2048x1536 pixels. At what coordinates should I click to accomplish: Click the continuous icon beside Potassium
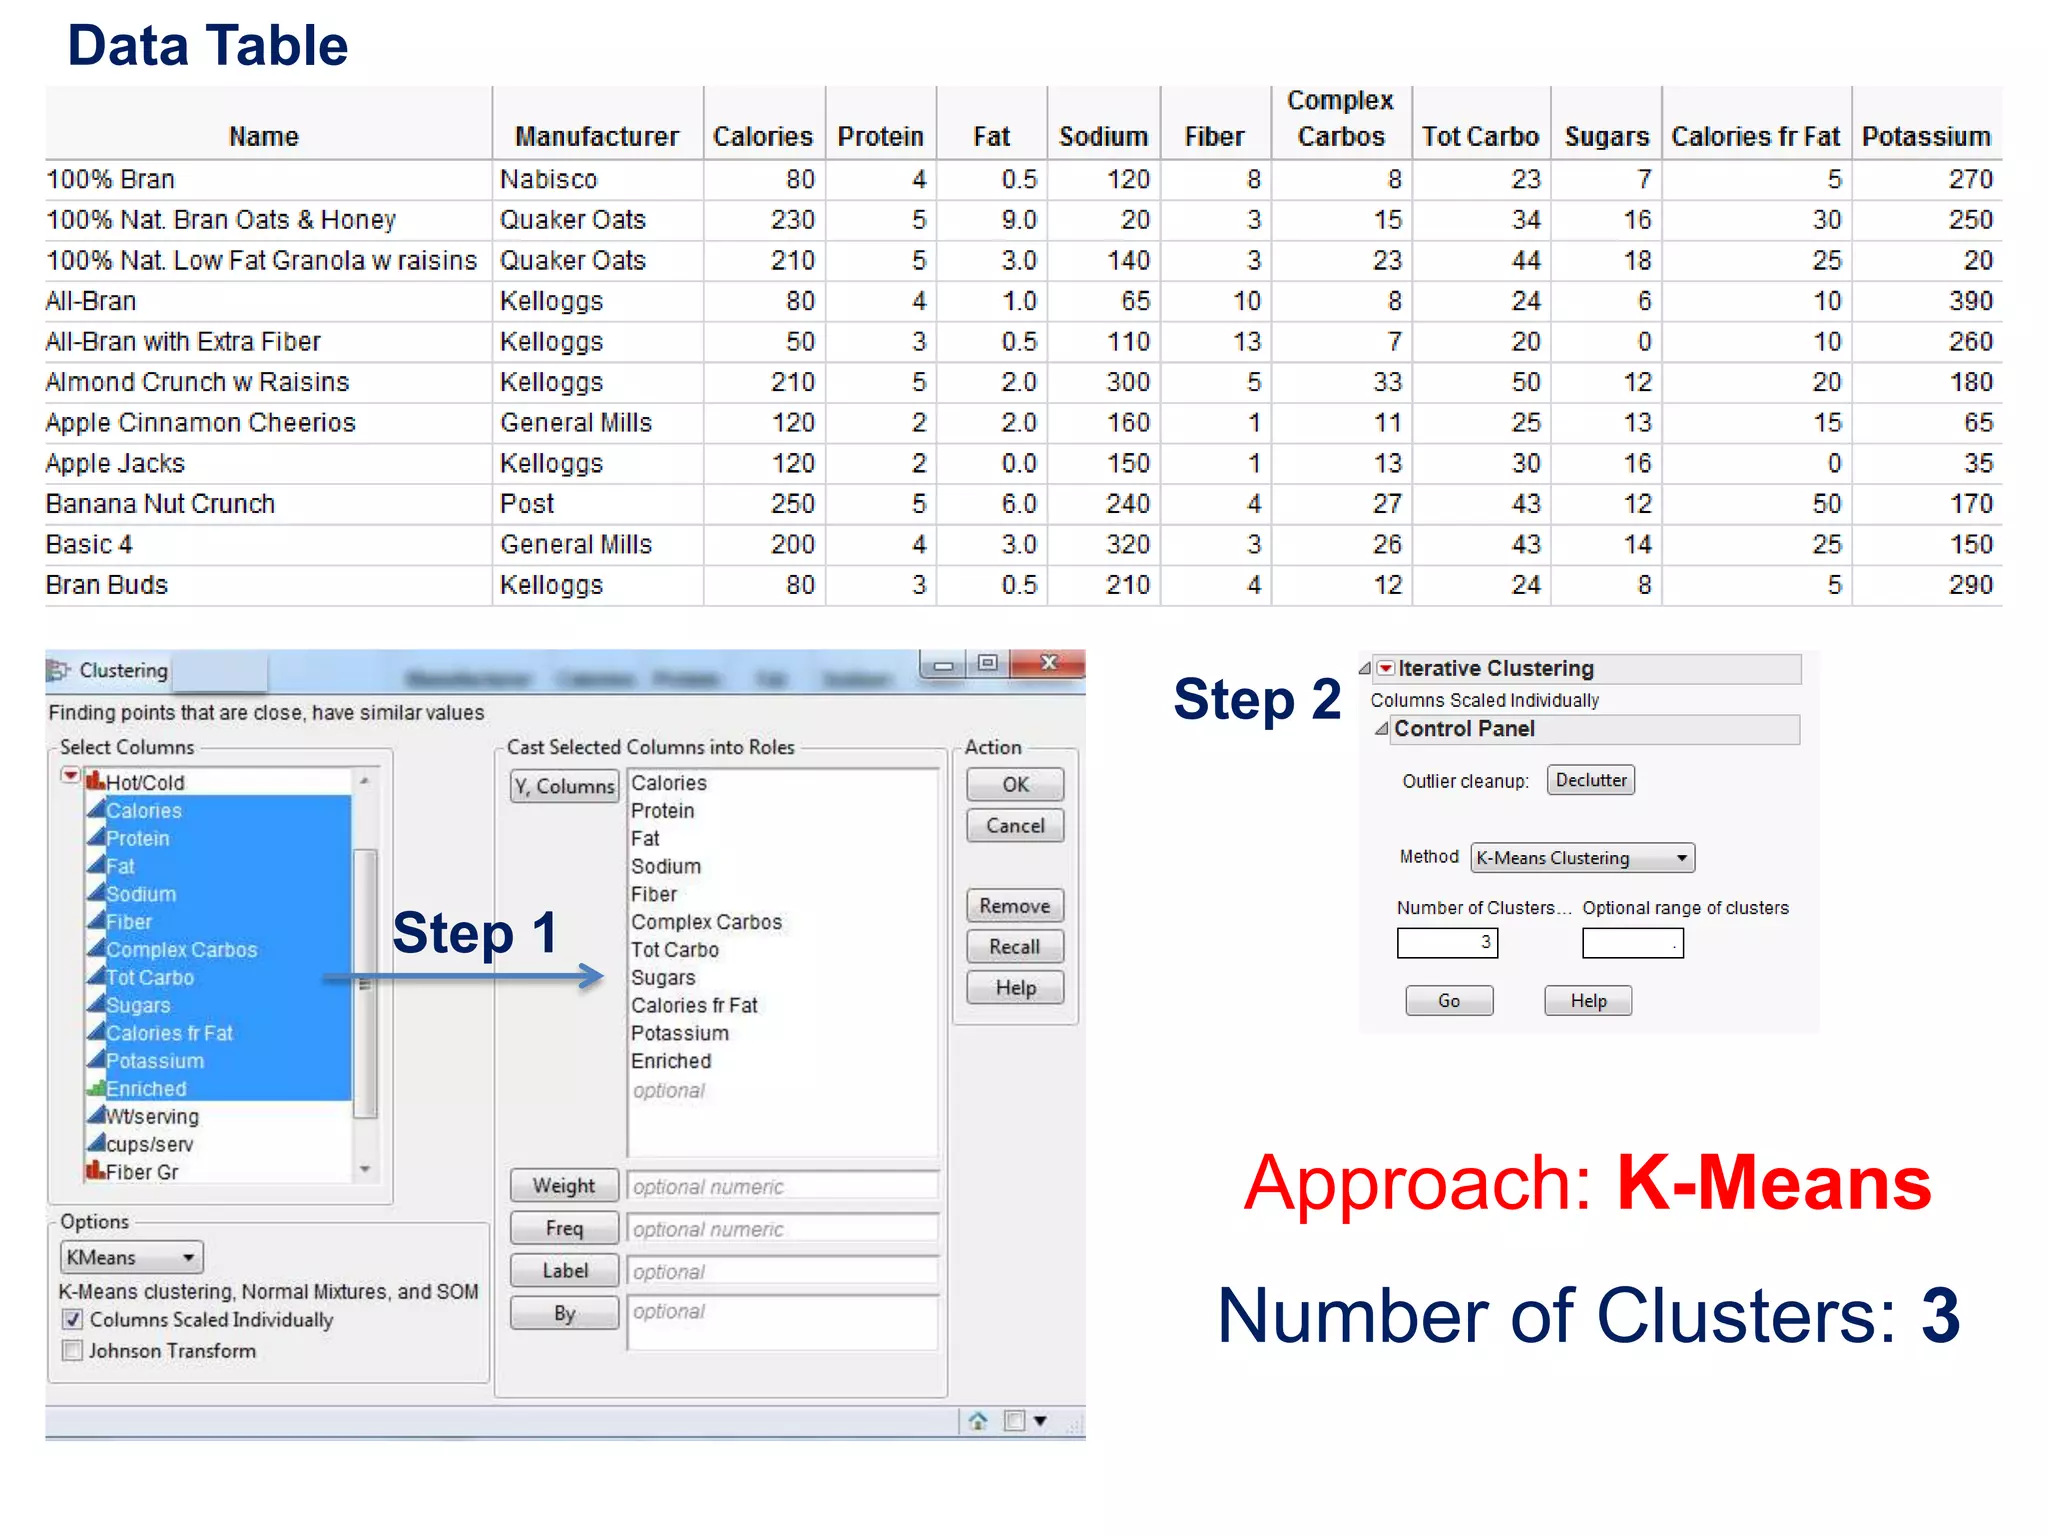(96, 1060)
